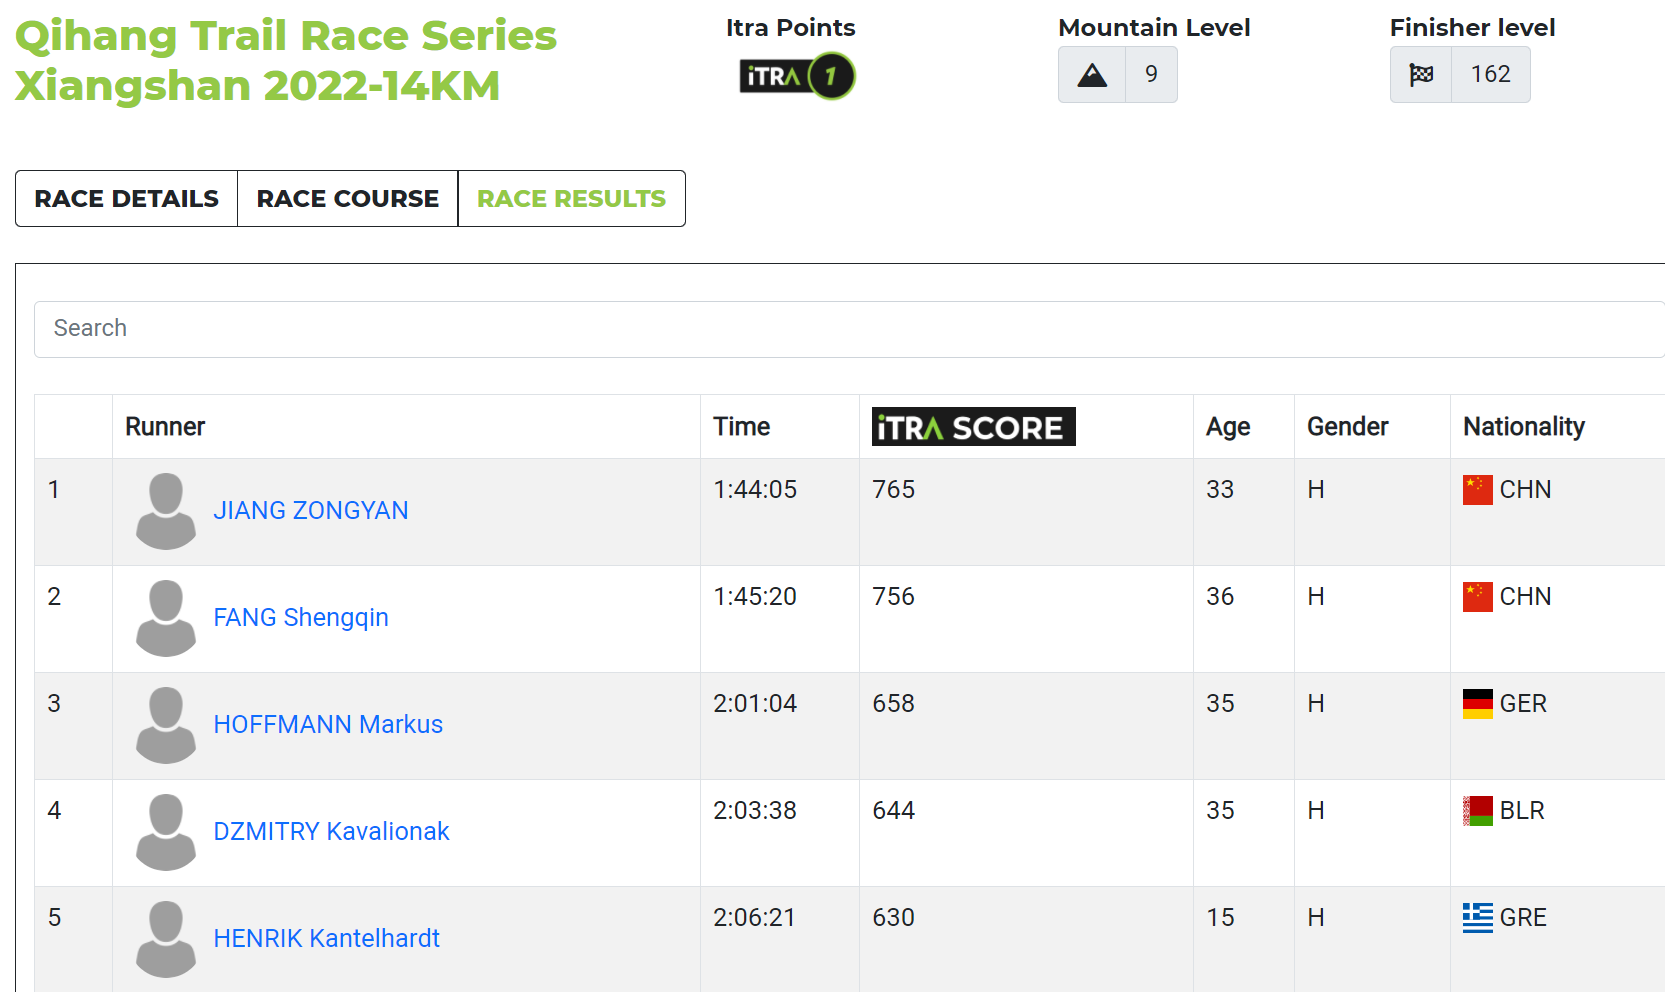Select the Race Results tab
Screen dimensions: 1665x992
point(571,199)
